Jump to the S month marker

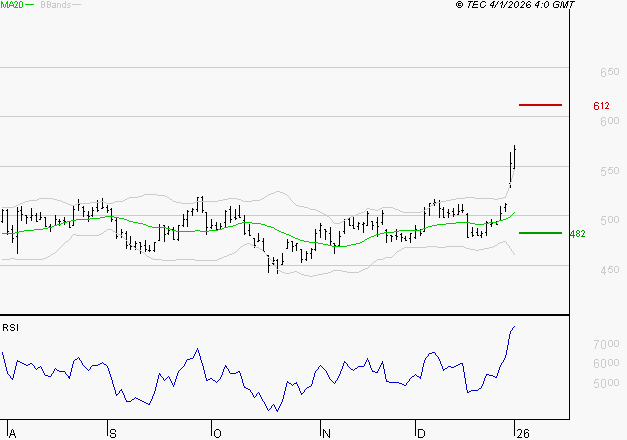pos(112,432)
